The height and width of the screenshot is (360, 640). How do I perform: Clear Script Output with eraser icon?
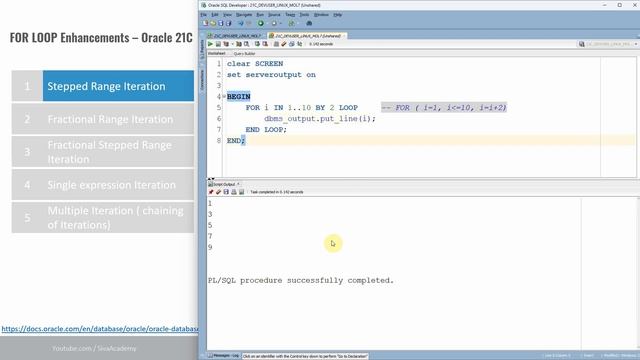(218, 192)
